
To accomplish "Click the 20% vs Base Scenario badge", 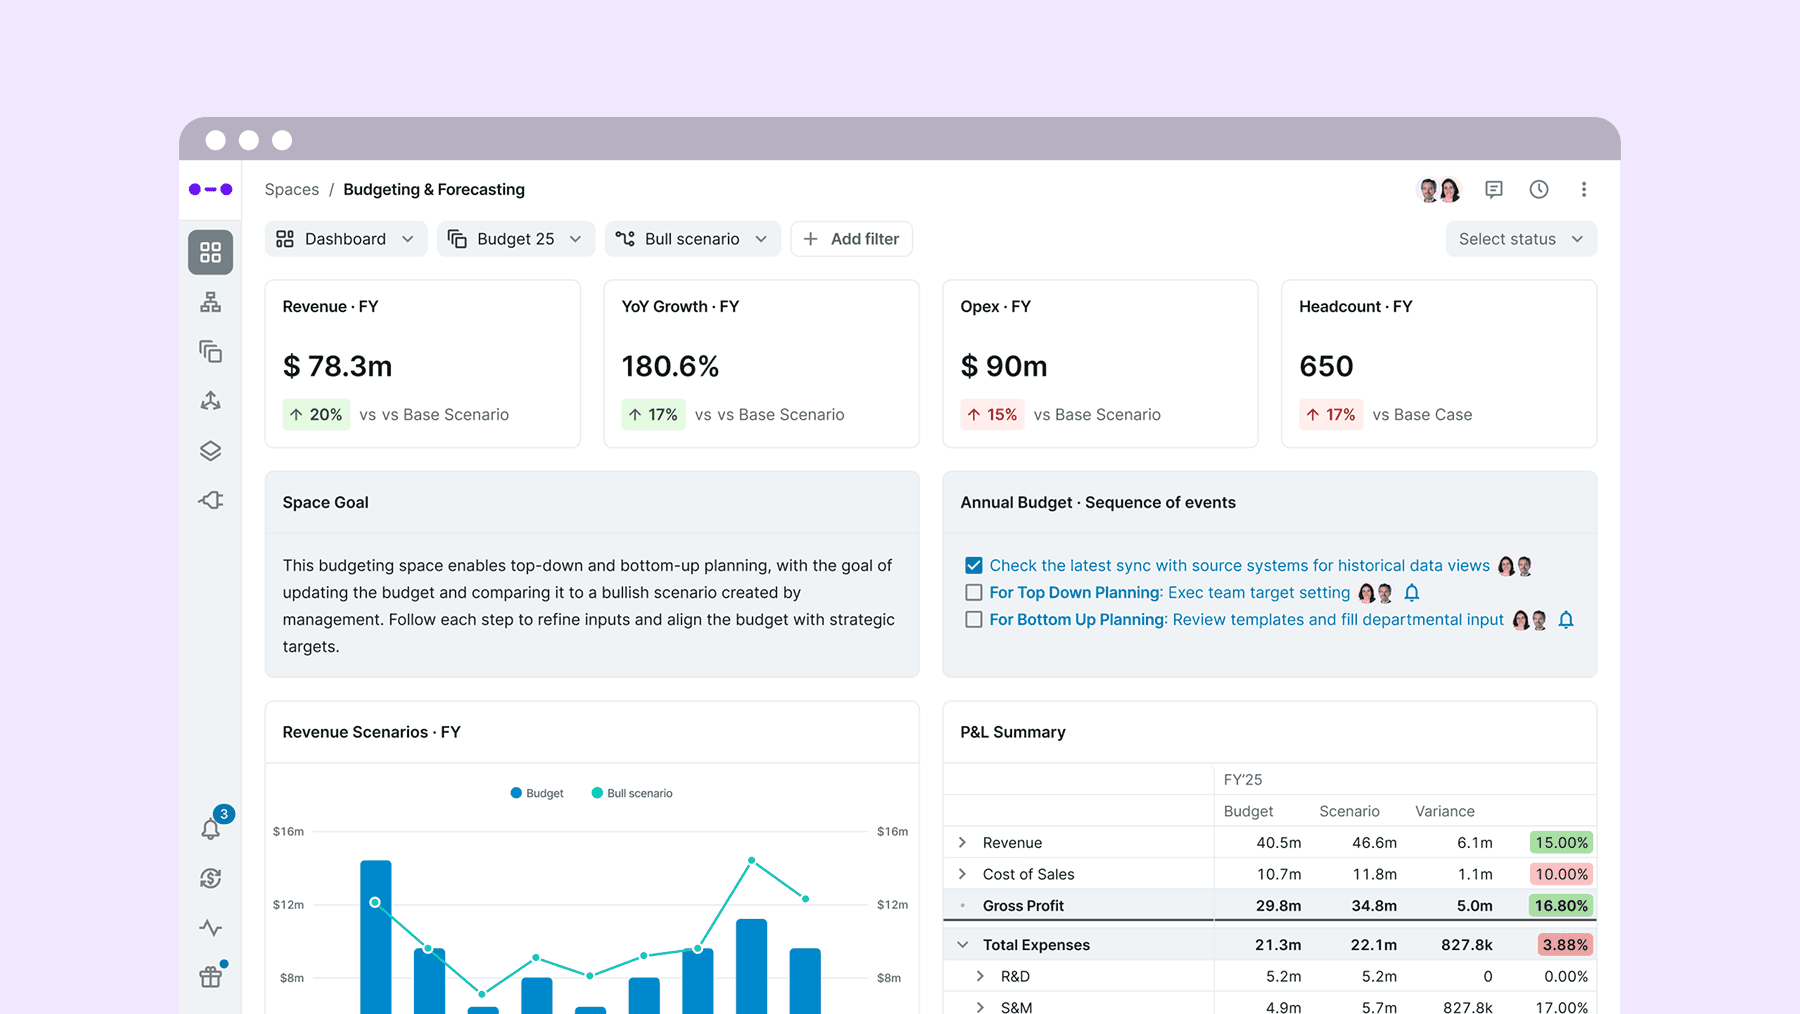I will pyautogui.click(x=316, y=415).
